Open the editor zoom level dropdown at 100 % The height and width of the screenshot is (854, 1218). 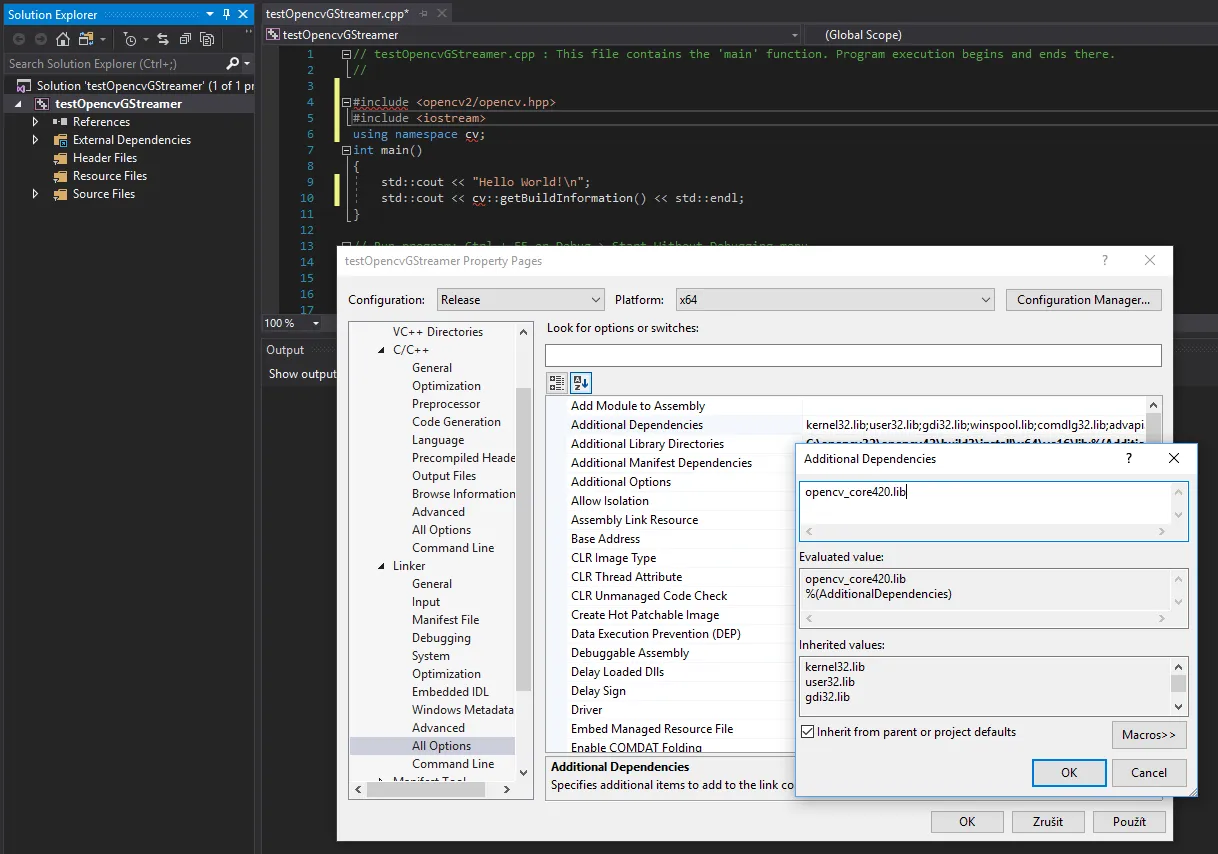(316, 323)
